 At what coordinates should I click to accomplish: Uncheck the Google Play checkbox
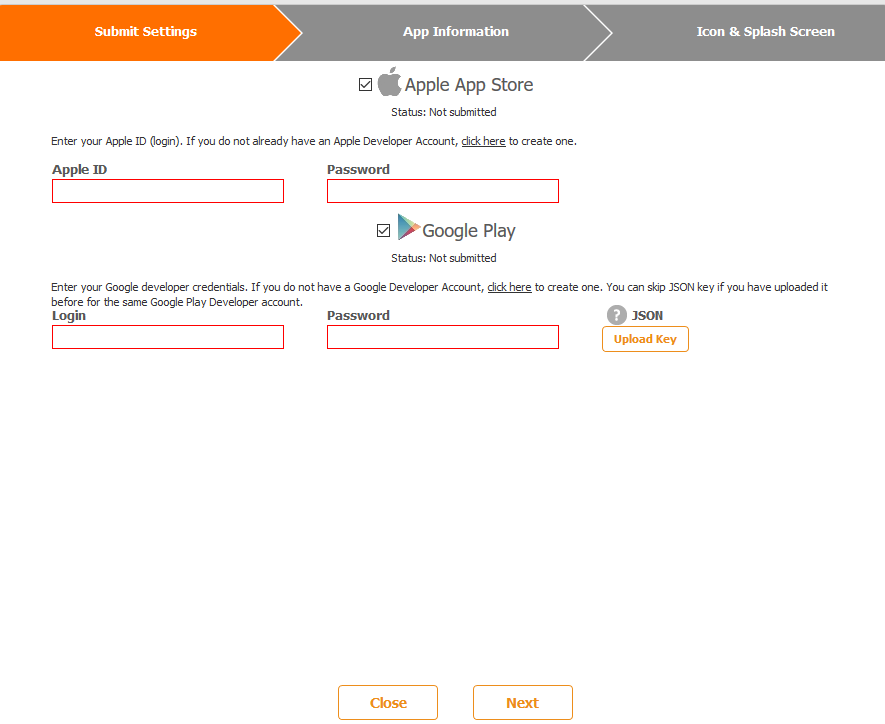tap(383, 230)
